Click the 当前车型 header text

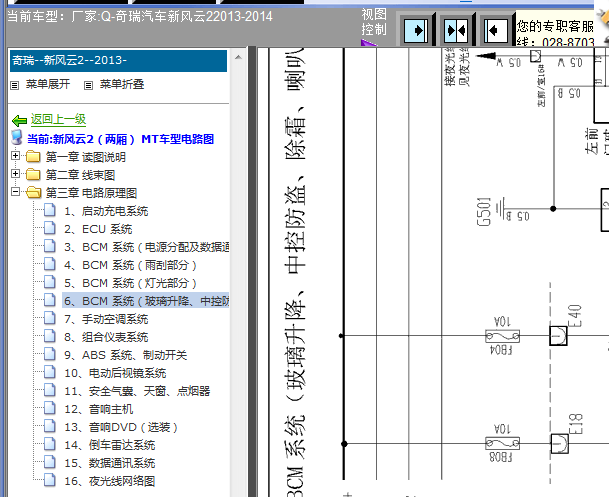140,17
